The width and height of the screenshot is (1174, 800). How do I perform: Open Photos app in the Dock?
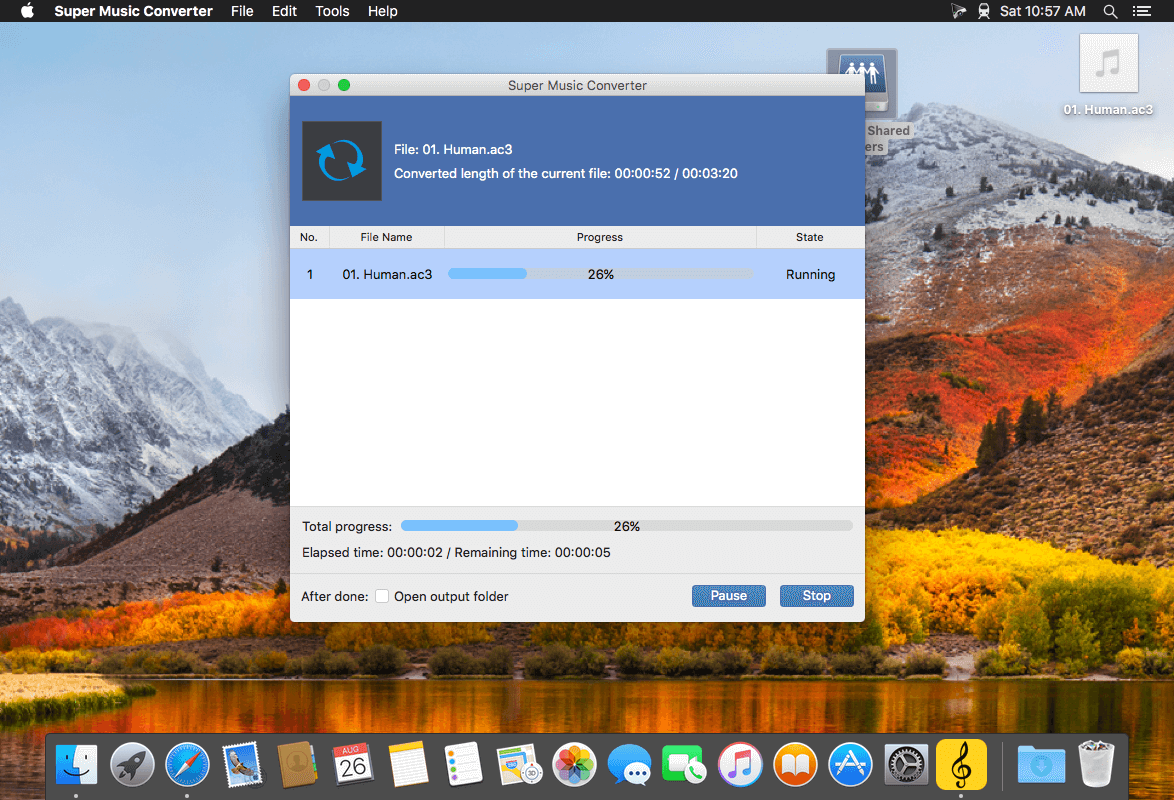coord(574,765)
